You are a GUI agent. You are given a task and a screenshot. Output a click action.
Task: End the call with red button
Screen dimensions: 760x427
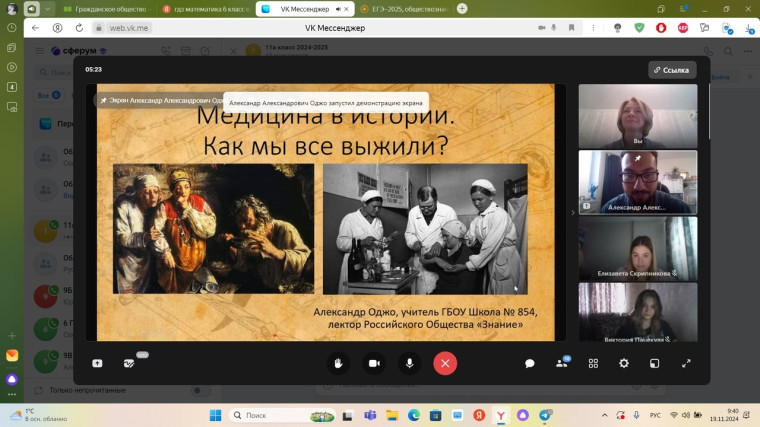[x=445, y=364]
